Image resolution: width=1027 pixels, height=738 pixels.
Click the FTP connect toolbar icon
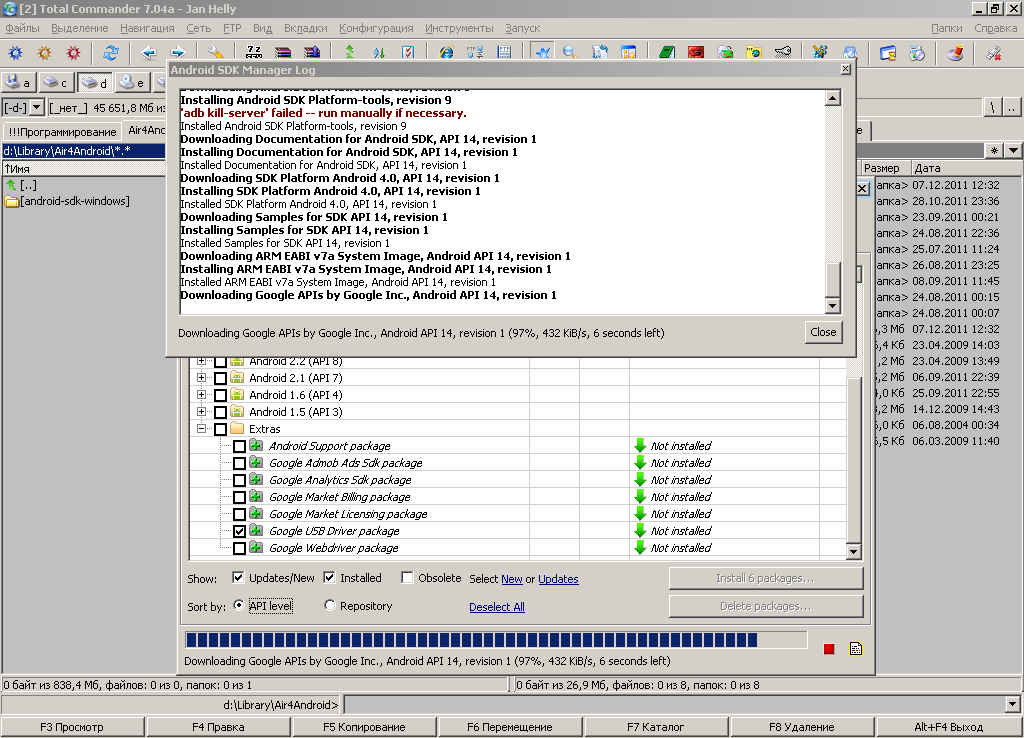[475, 52]
